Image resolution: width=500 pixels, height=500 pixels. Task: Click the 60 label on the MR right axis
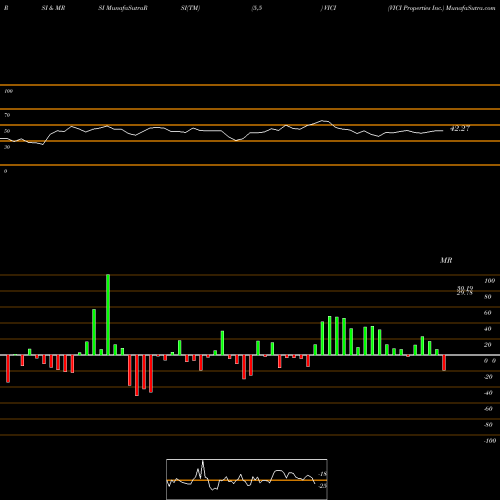(488, 313)
